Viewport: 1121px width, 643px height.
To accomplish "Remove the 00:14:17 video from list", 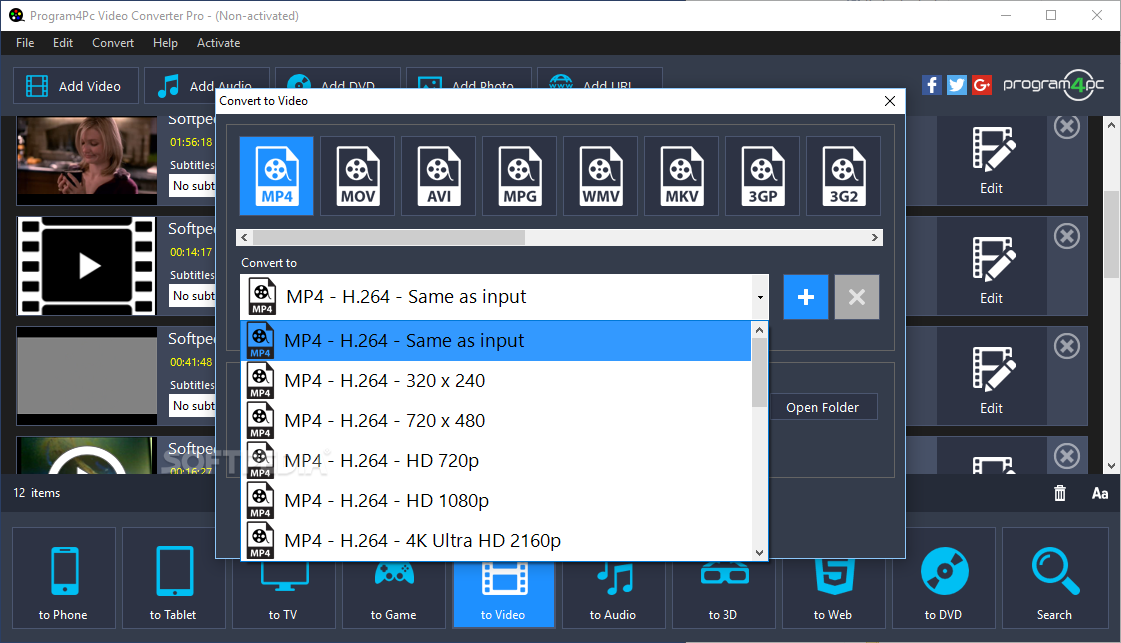I will pos(1067,236).
